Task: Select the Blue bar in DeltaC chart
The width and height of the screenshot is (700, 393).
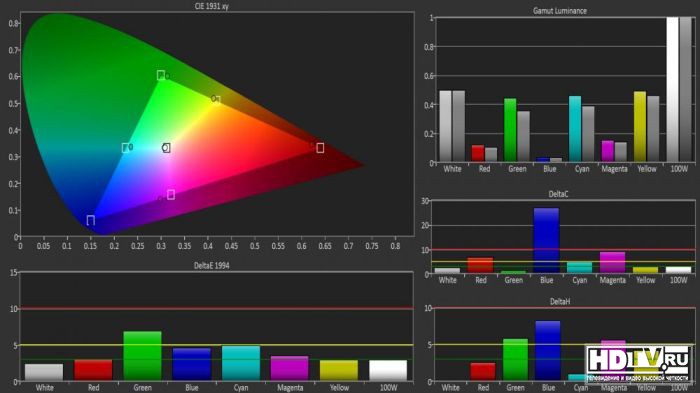Action: pyautogui.click(x=546, y=240)
